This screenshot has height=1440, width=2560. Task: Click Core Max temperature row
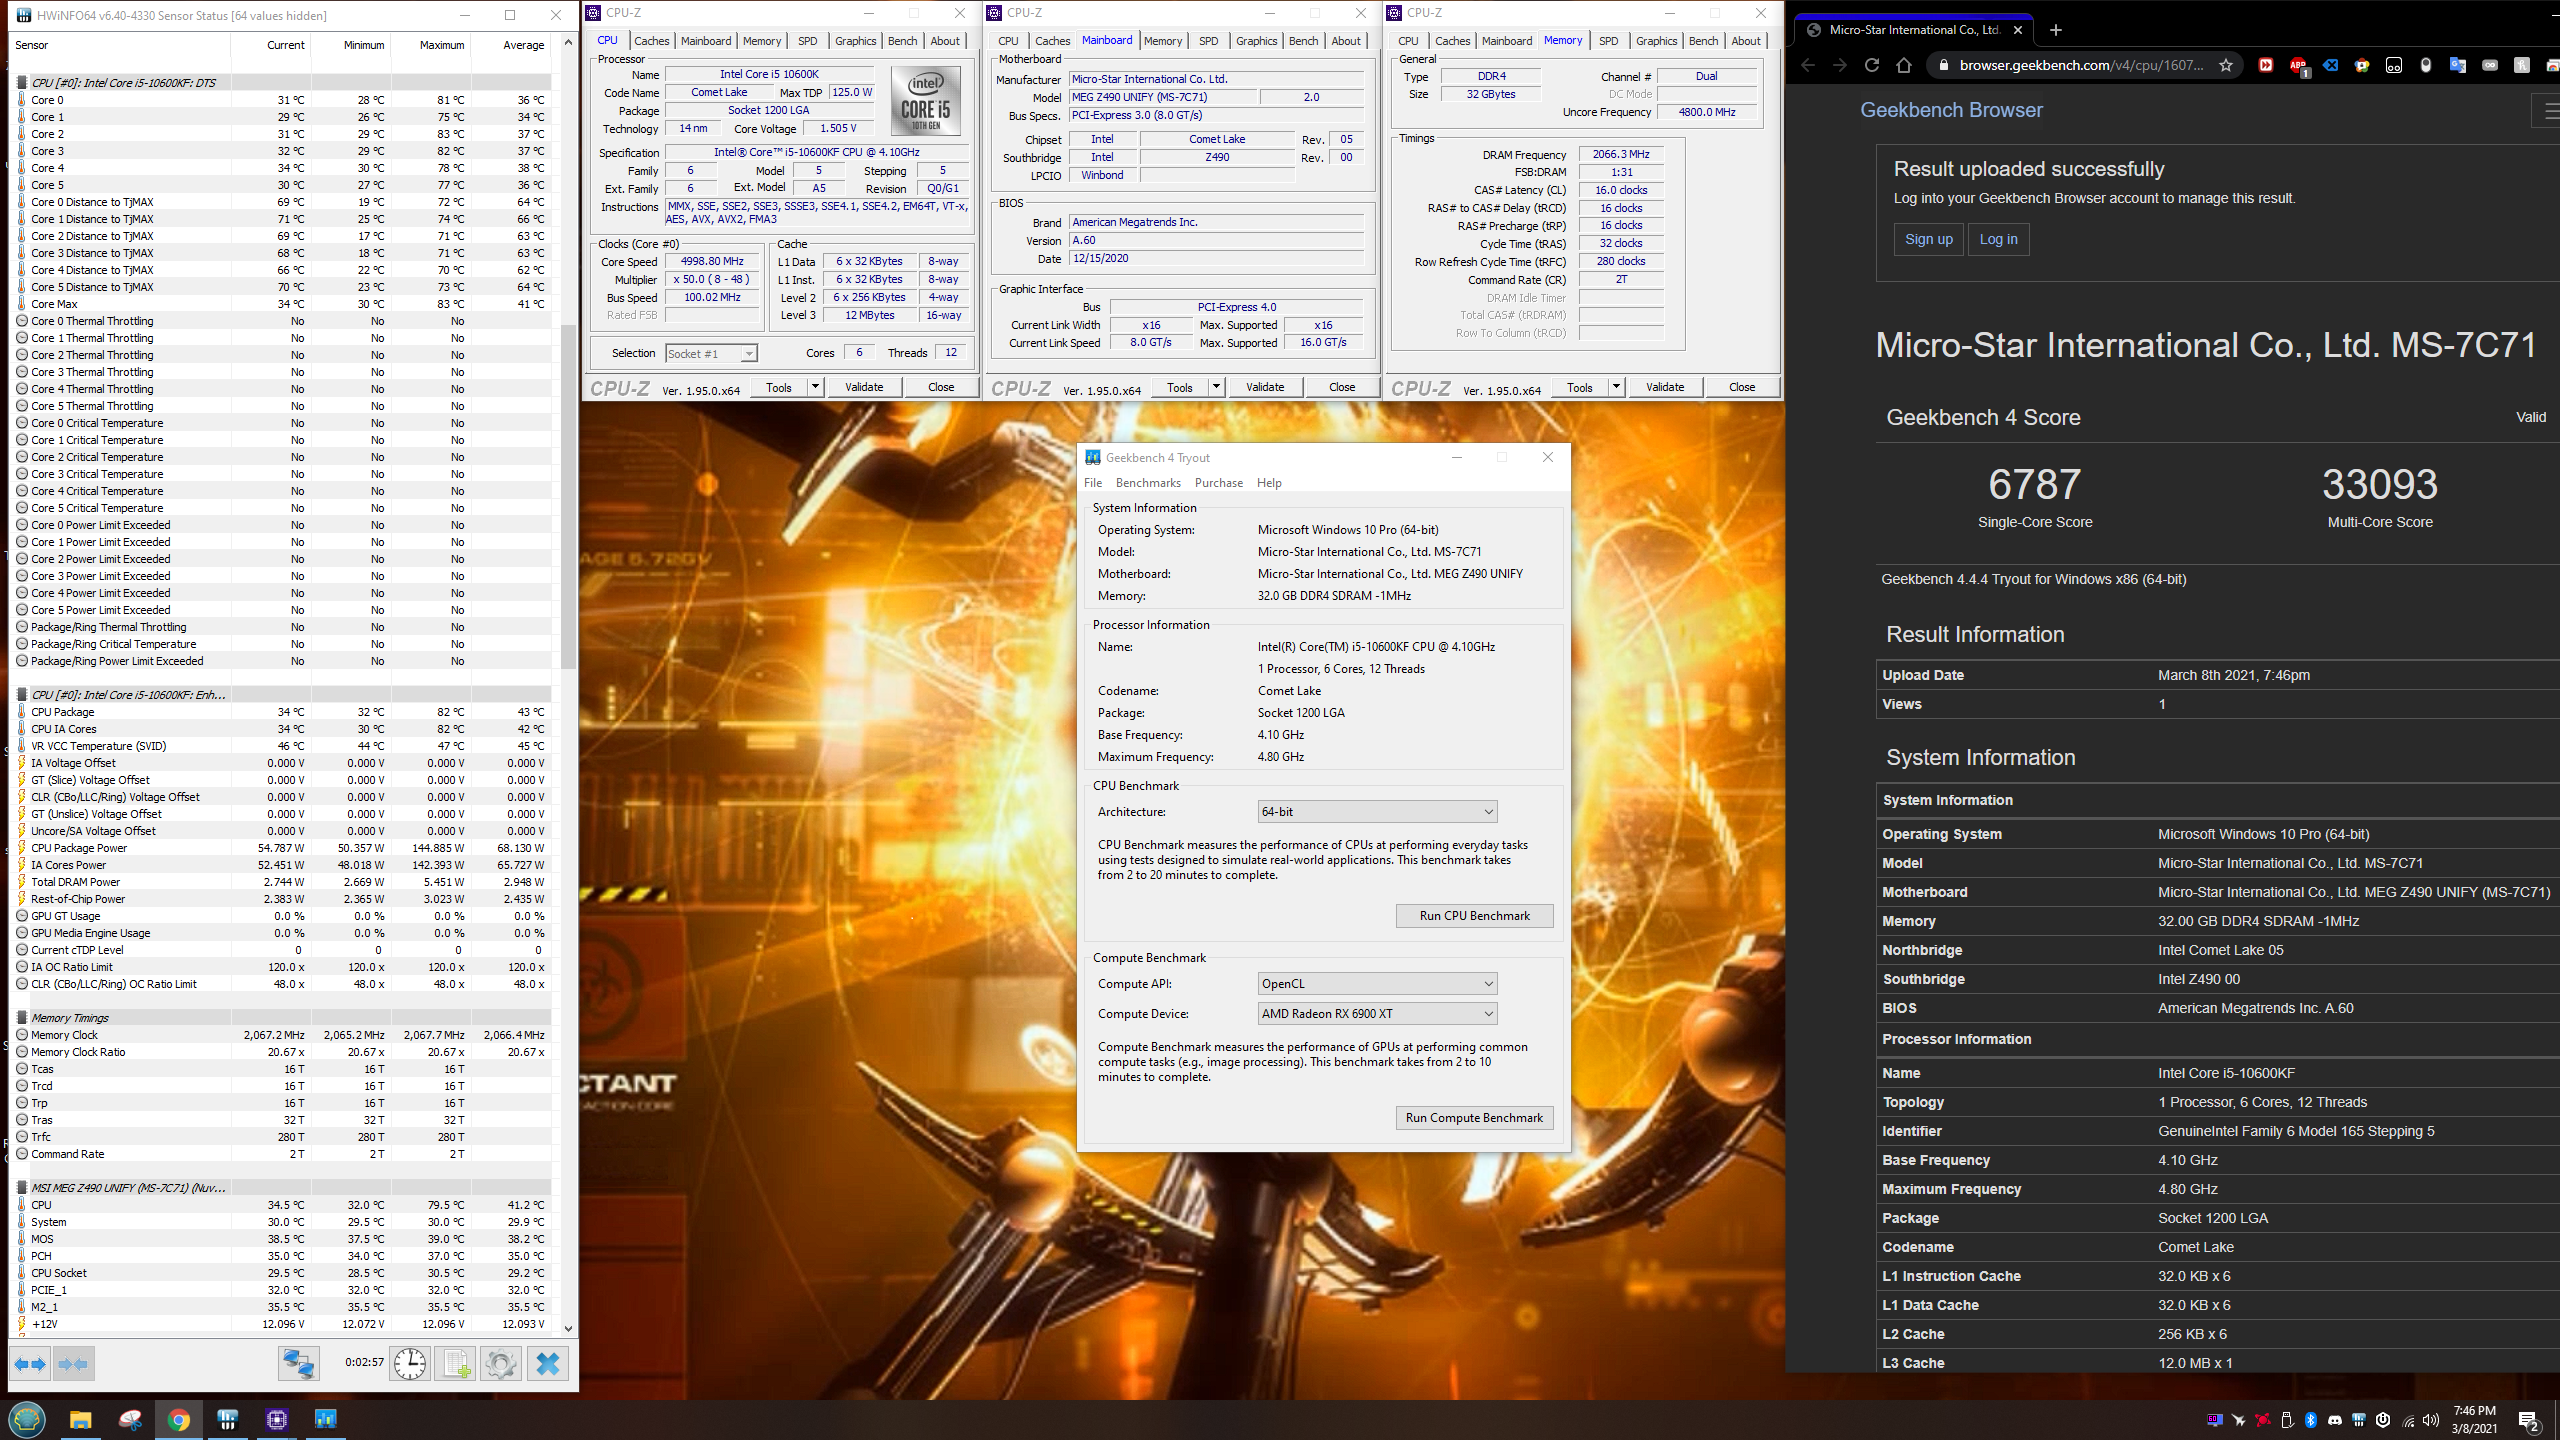click(282, 304)
